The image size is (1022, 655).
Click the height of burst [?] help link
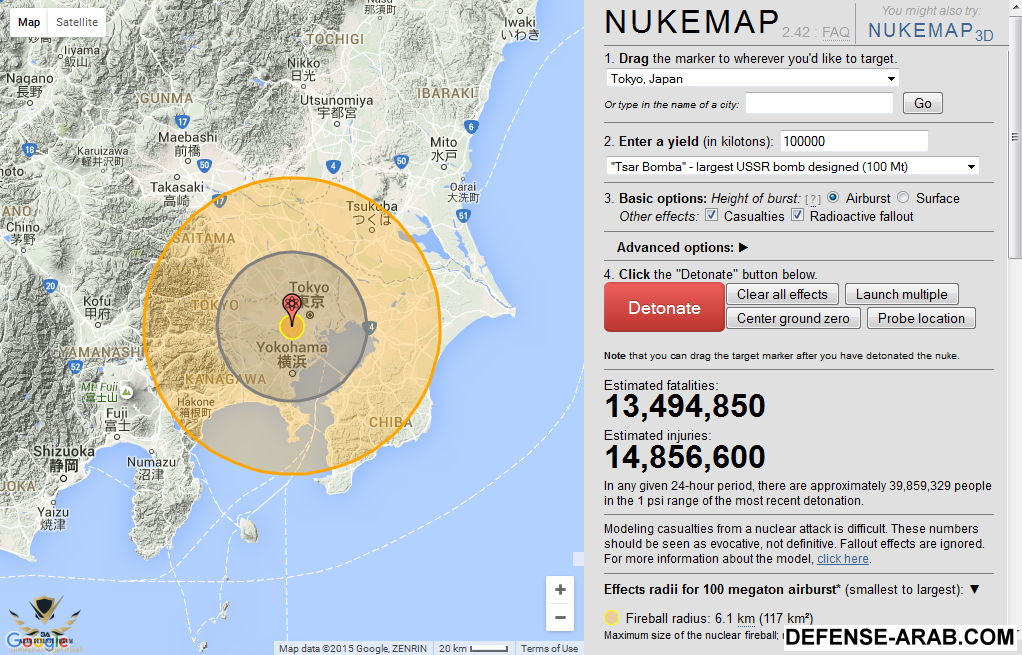[x=813, y=199]
